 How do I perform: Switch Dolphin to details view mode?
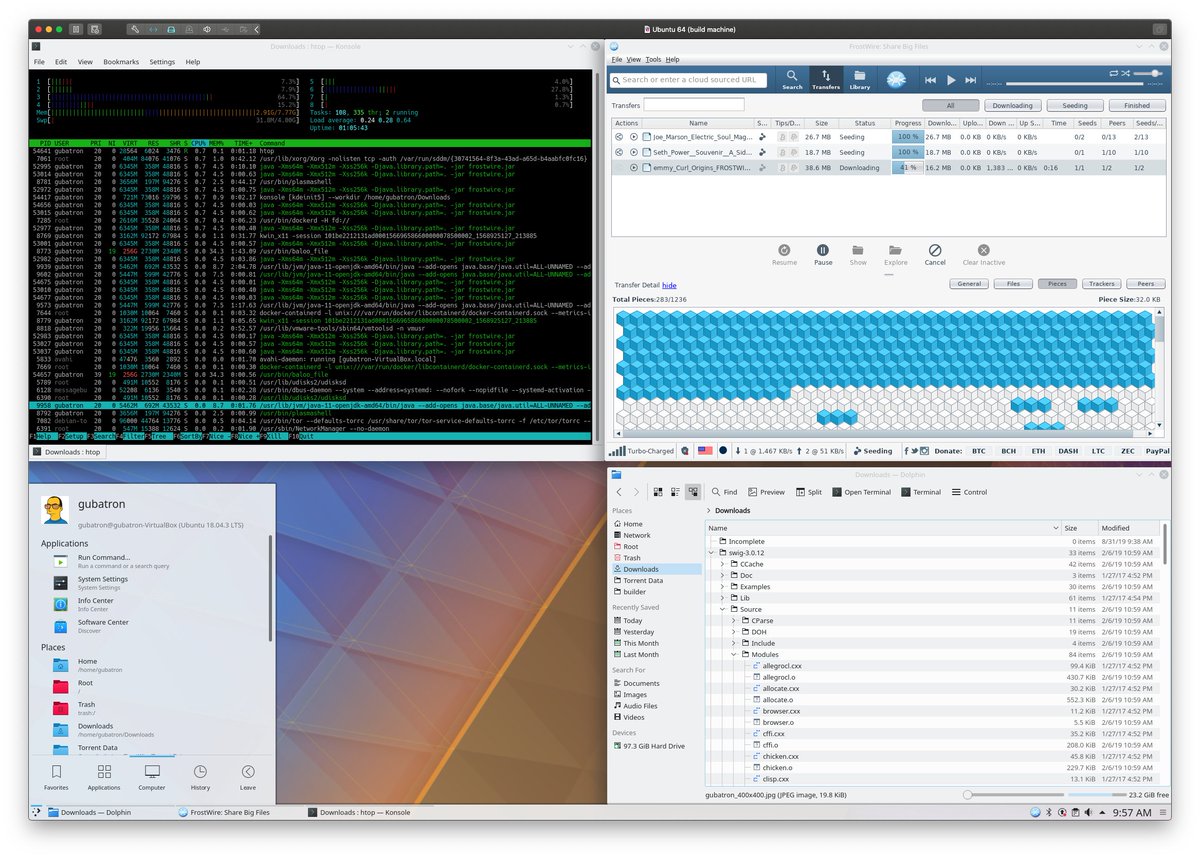693,492
